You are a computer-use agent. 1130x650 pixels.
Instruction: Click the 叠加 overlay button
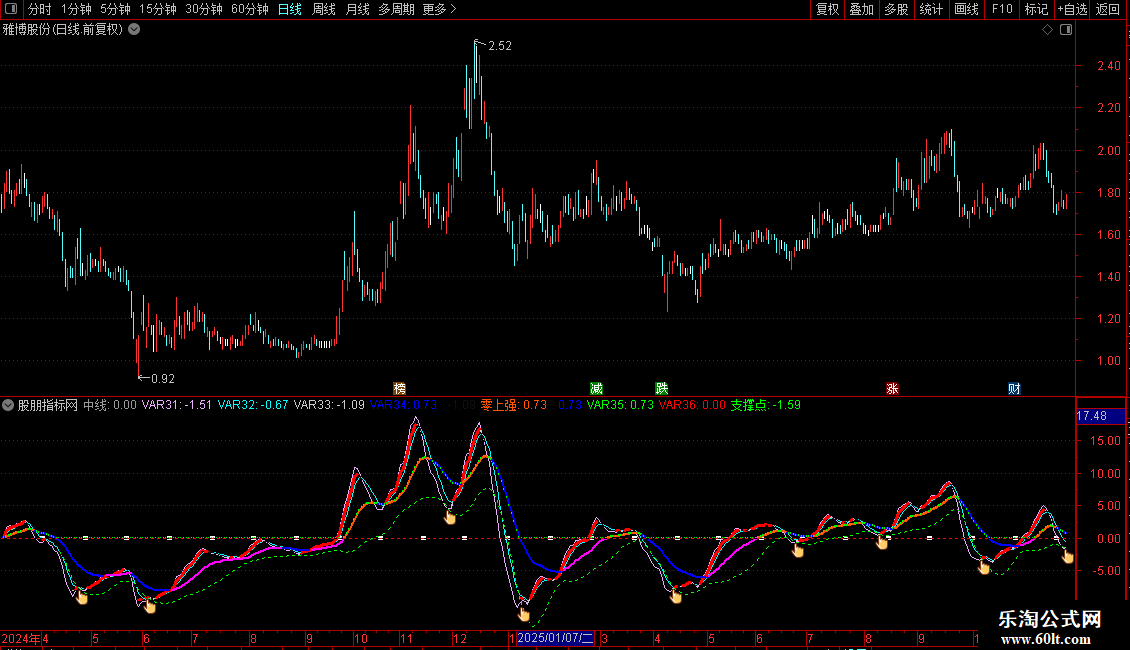tap(862, 9)
